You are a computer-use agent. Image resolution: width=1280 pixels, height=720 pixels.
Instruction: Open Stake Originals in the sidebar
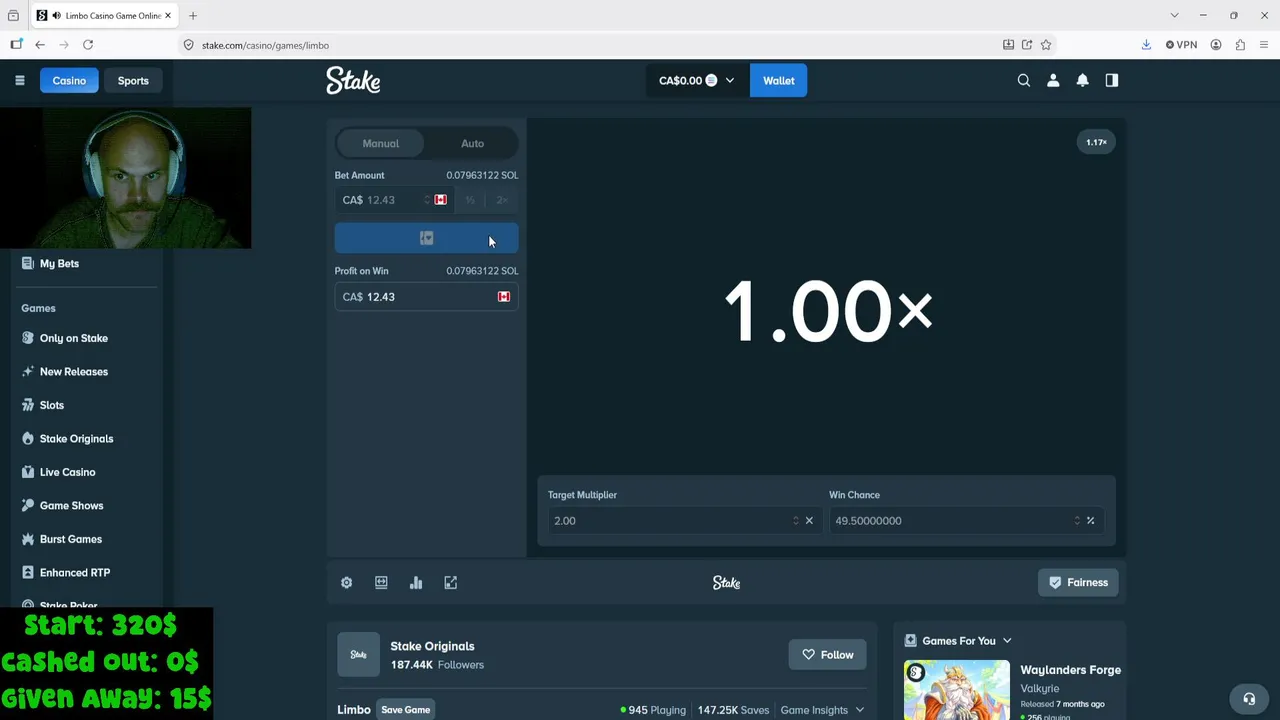(x=76, y=439)
